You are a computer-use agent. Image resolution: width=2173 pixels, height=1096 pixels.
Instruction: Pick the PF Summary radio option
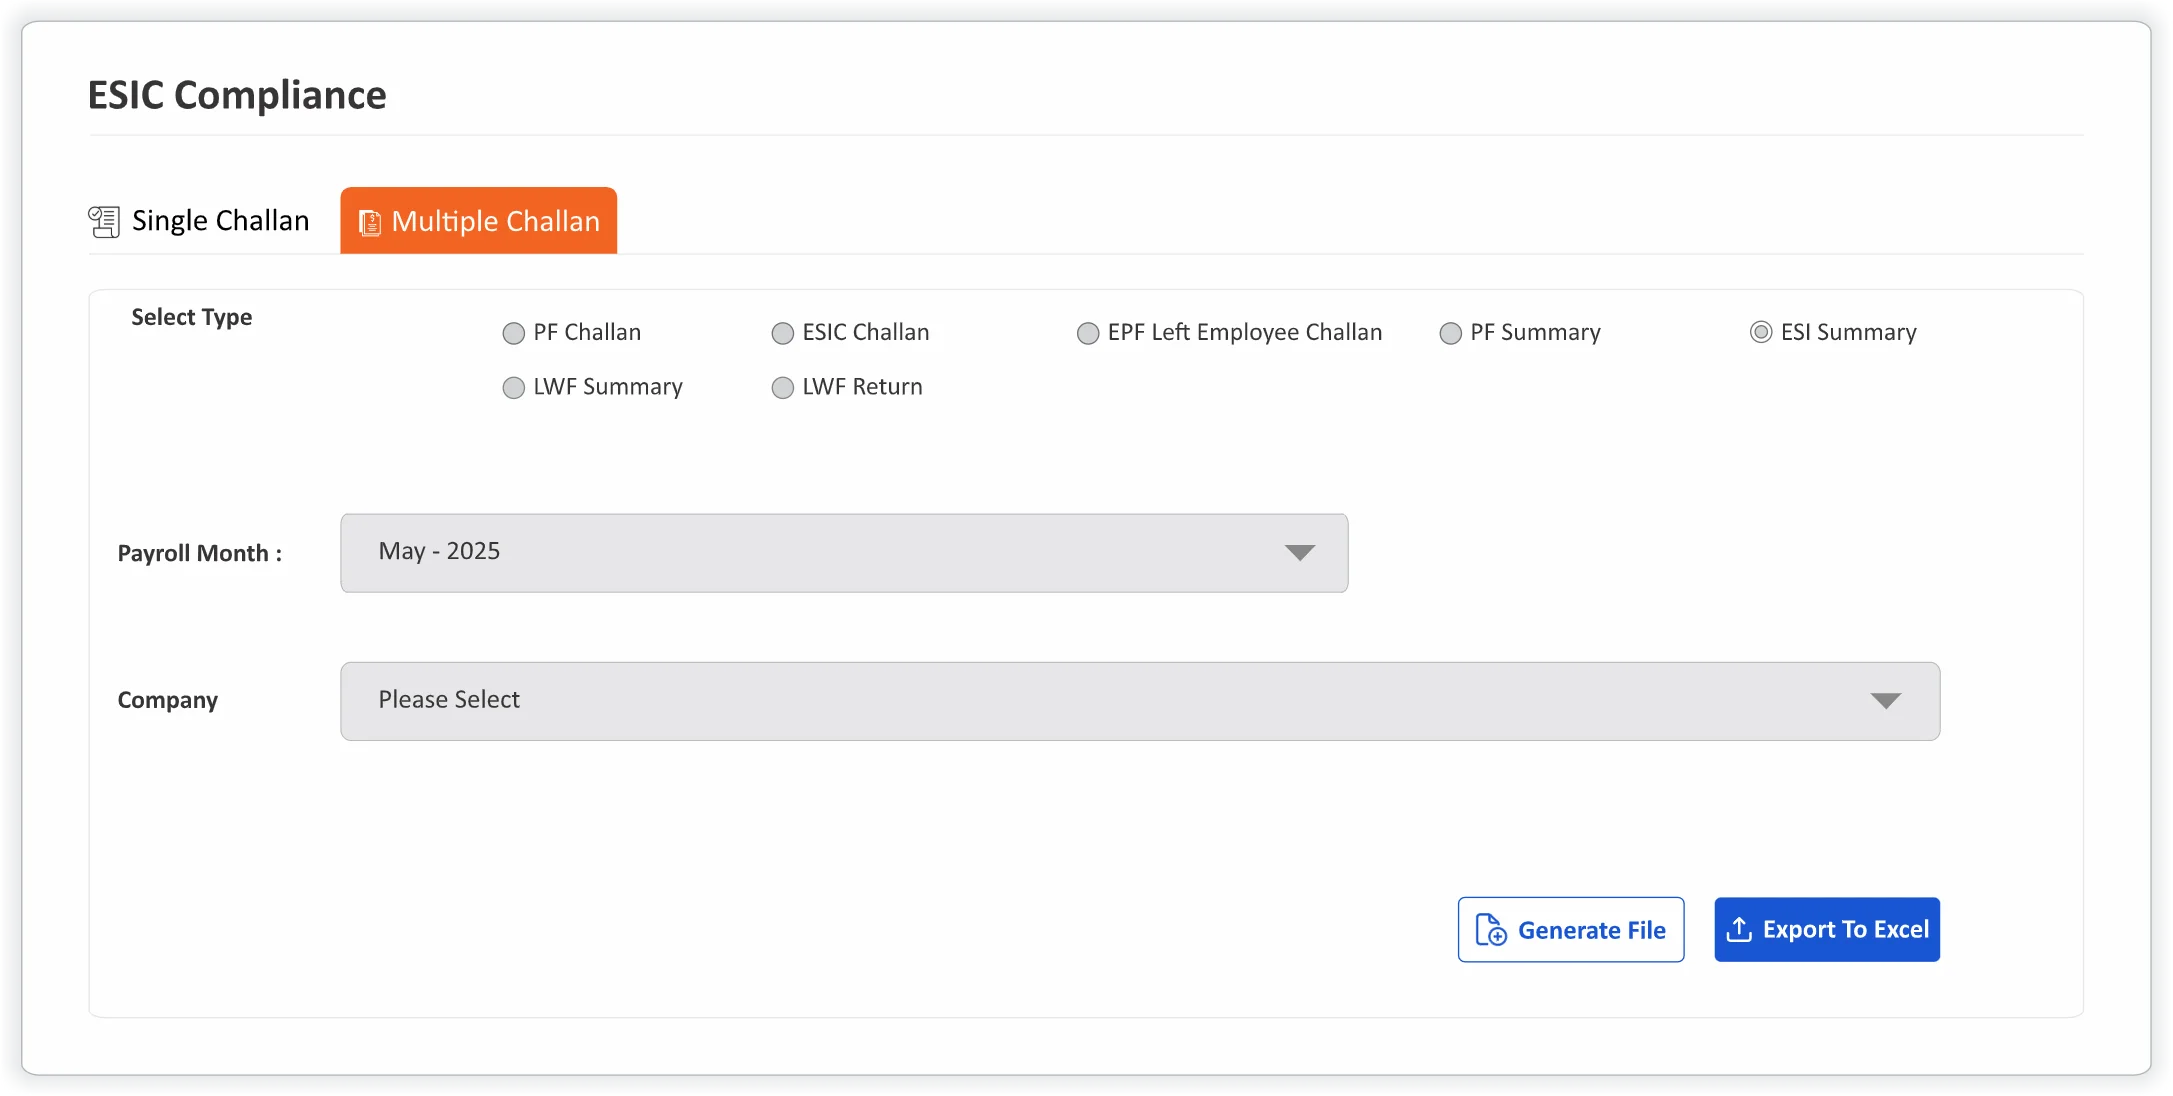(x=1450, y=333)
